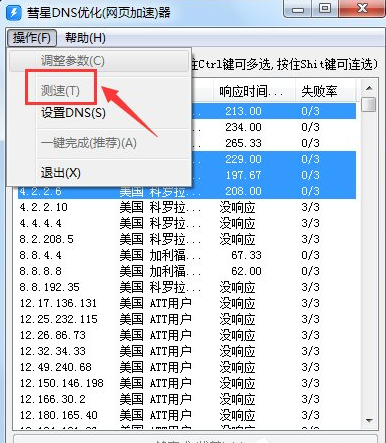Click the vertical scrollbar thumb
The image size is (386, 443).
[x=369, y=105]
